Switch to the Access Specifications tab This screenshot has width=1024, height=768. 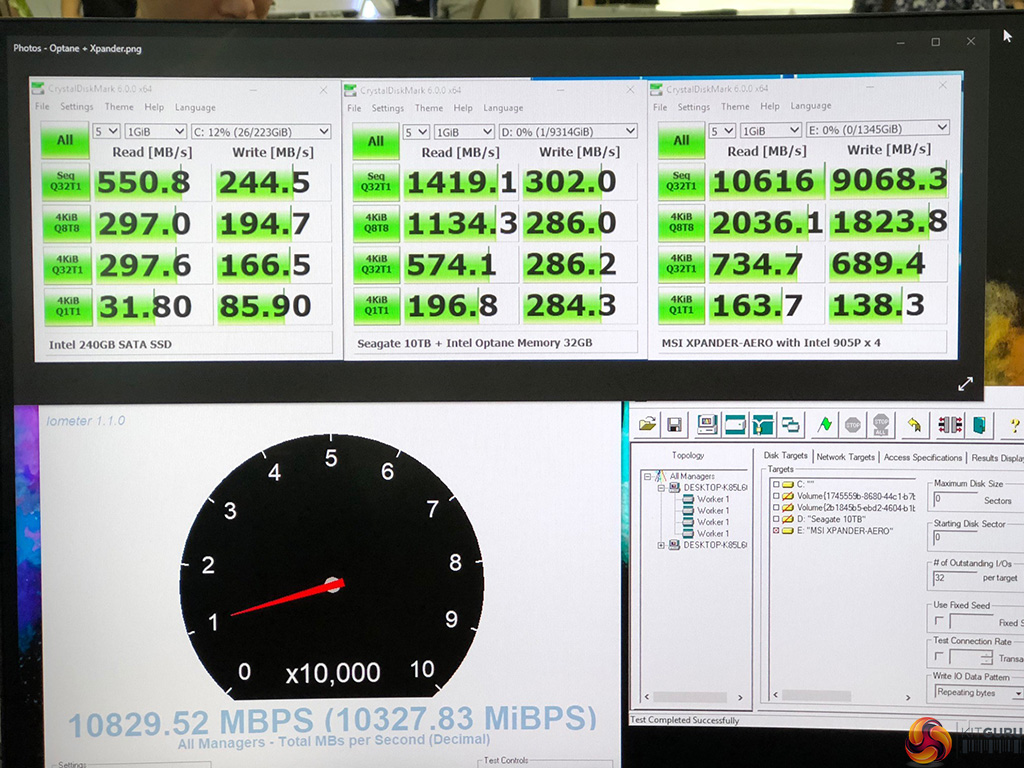tap(923, 457)
